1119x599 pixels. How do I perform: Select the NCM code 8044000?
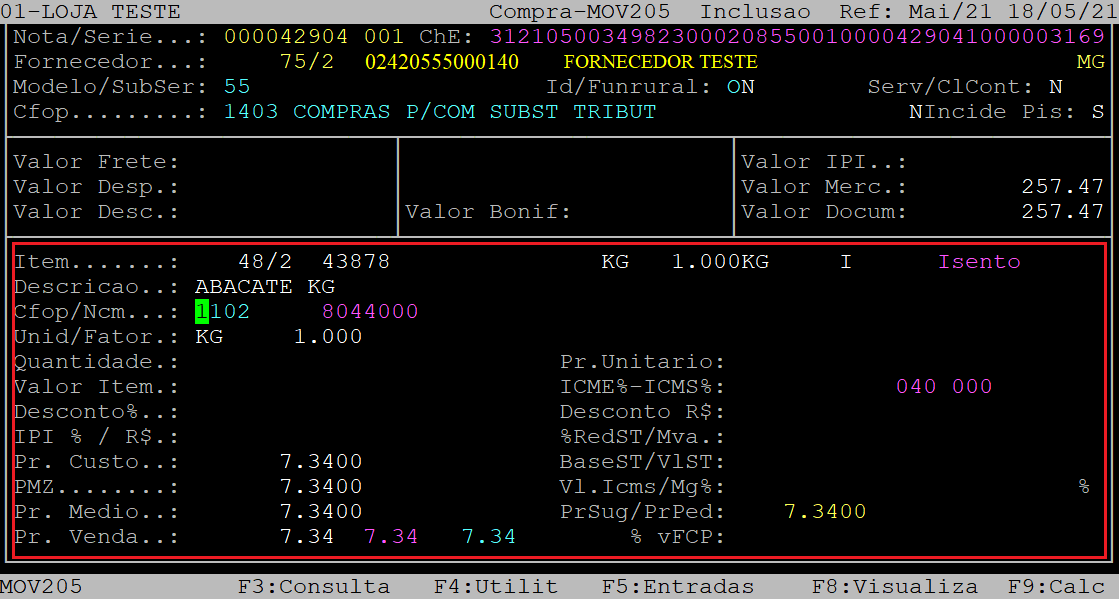click(x=369, y=311)
